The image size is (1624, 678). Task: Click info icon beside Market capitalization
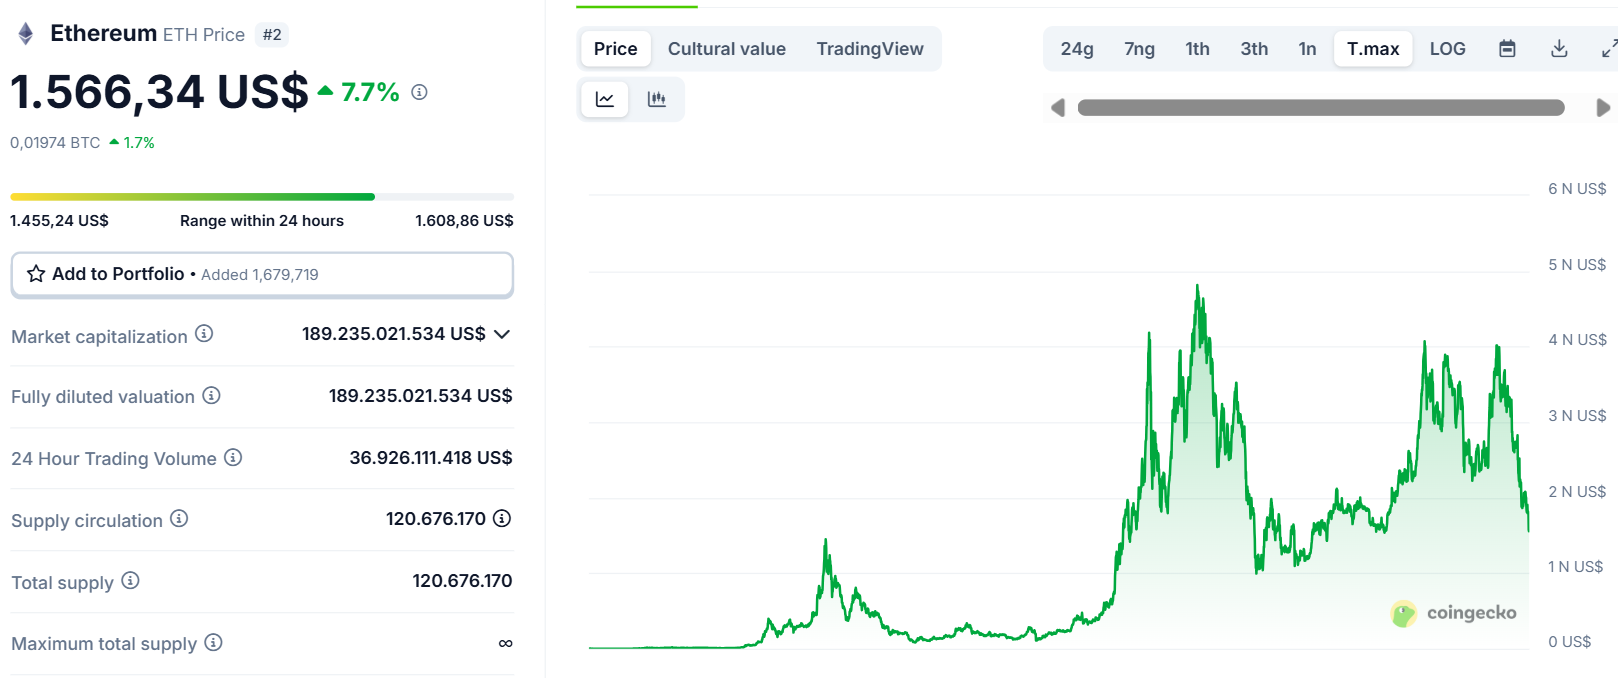tap(204, 334)
